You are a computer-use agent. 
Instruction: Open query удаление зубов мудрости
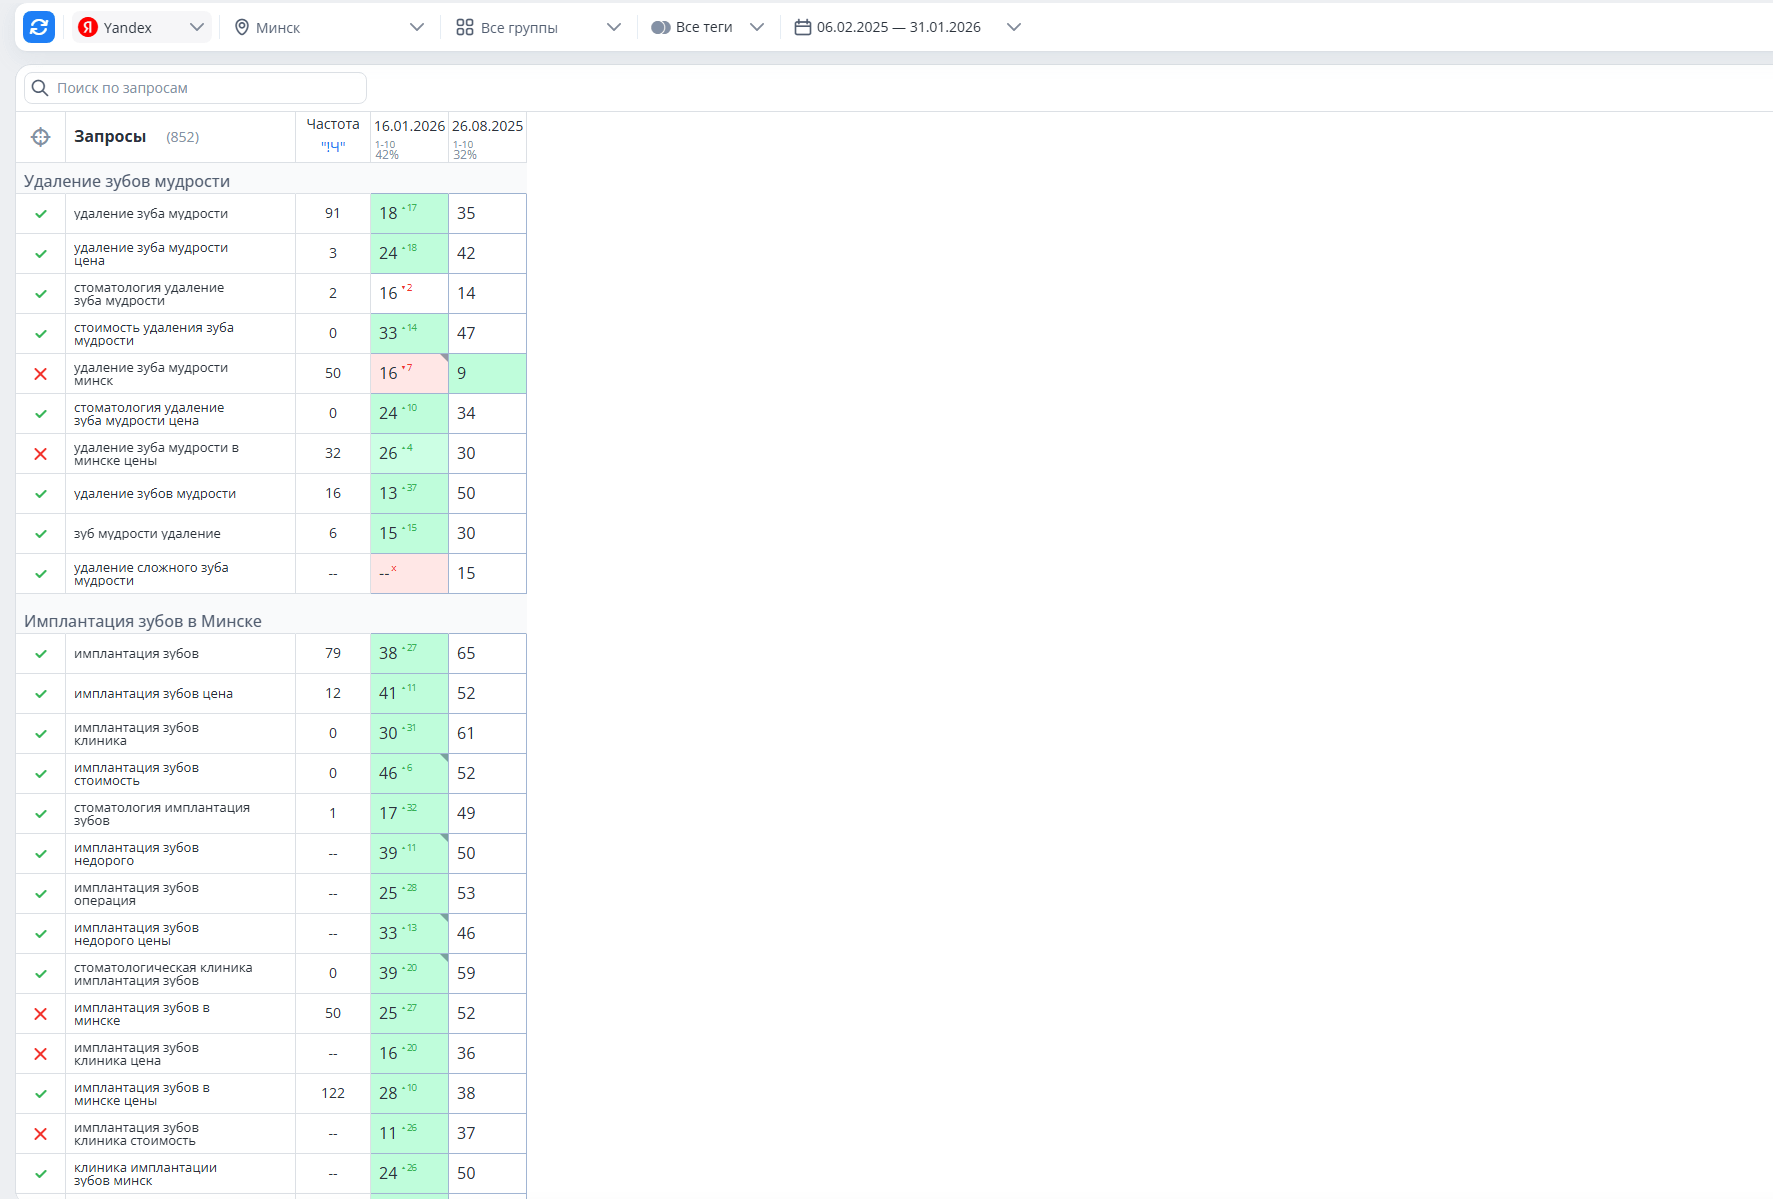click(155, 494)
